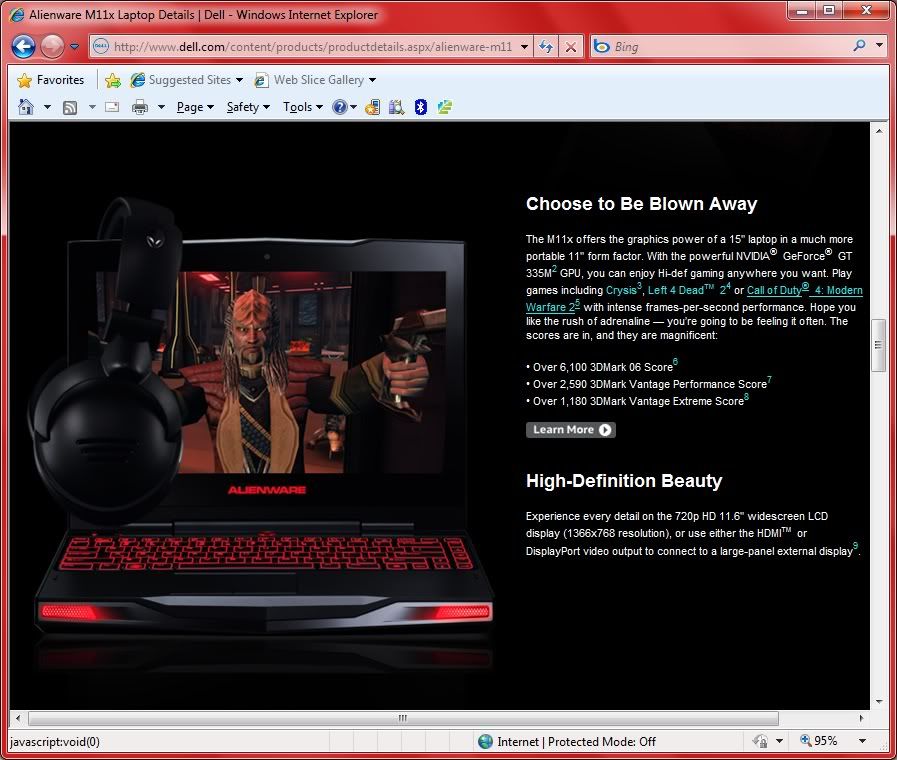Close the Internet Explorer window
Screen dimensions: 897x760
[866, 11]
